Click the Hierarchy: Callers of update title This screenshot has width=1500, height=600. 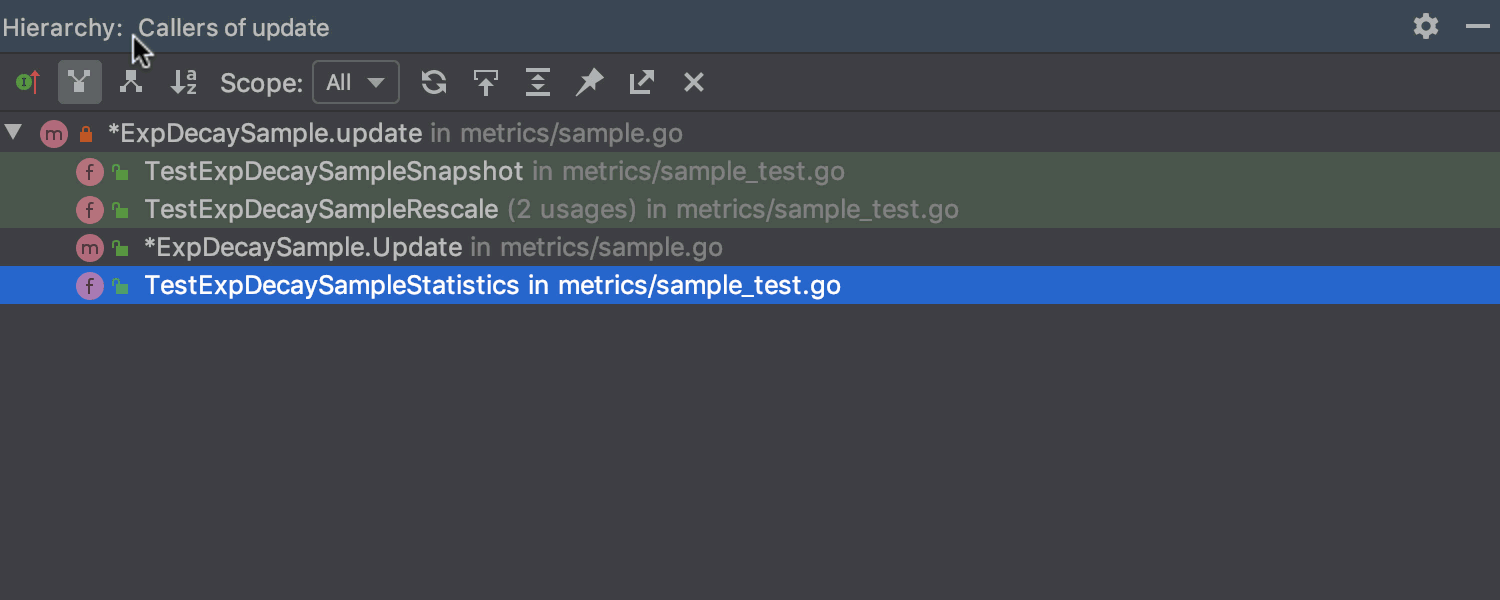(x=166, y=27)
